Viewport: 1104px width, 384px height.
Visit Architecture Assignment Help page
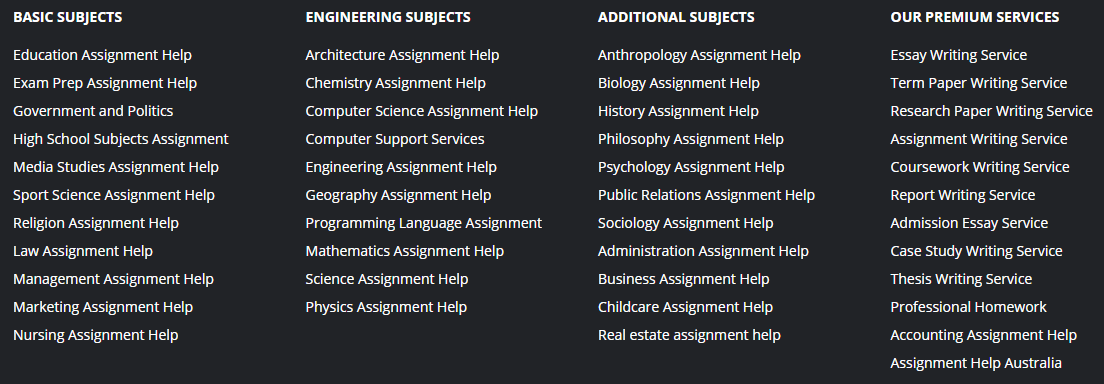(402, 55)
